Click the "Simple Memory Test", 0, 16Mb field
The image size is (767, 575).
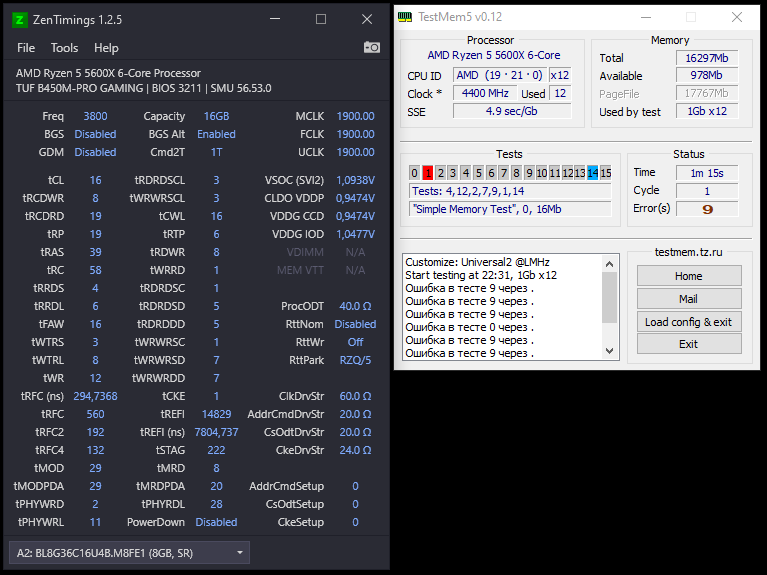tap(510, 209)
